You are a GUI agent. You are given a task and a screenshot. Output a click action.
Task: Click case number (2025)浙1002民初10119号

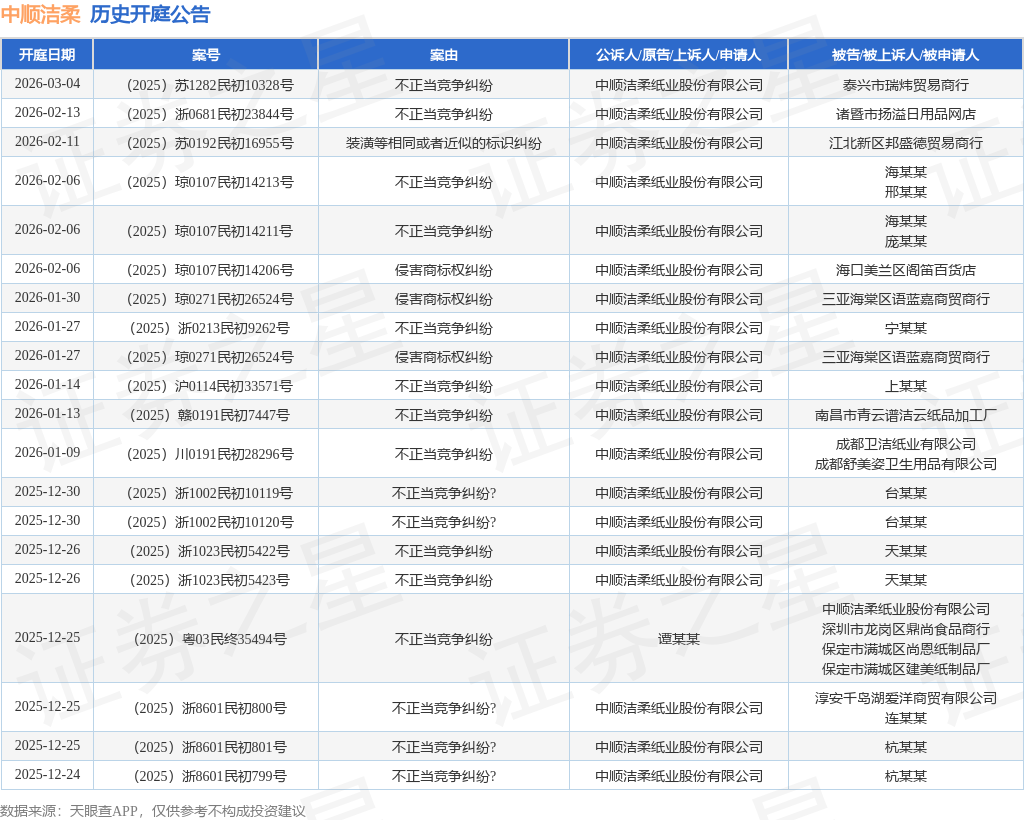click(210, 494)
